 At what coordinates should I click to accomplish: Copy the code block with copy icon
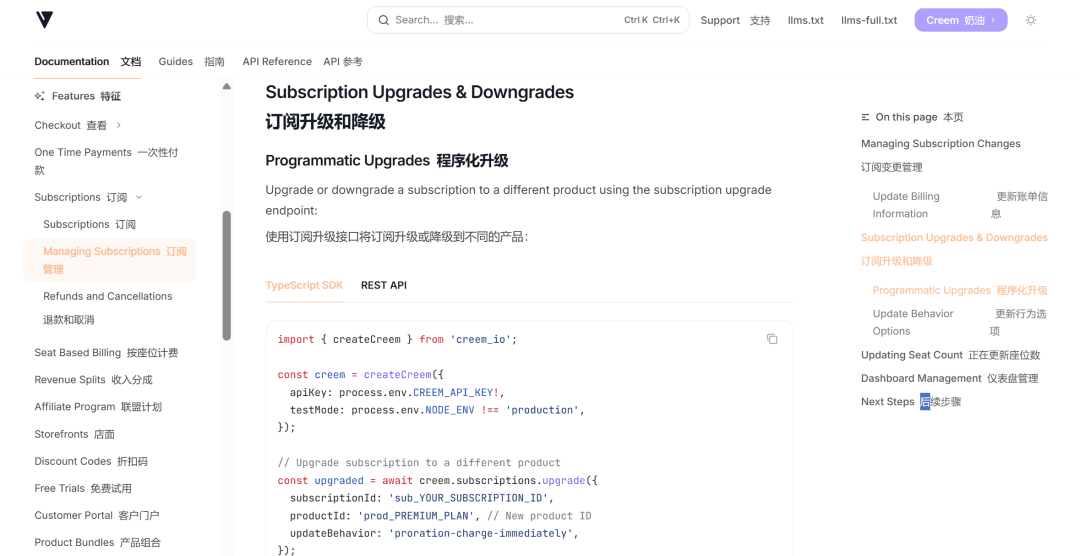(x=772, y=339)
